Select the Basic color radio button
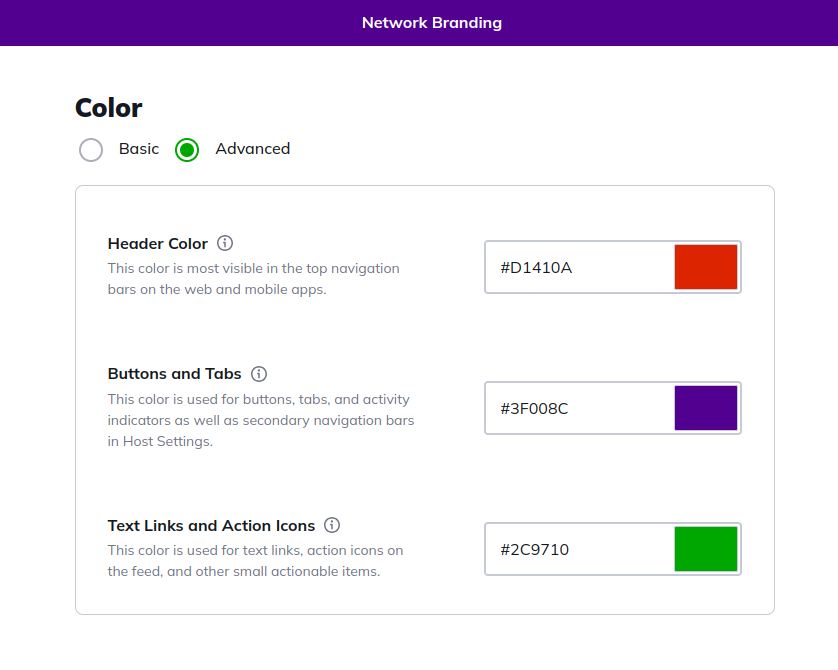 pos(91,150)
